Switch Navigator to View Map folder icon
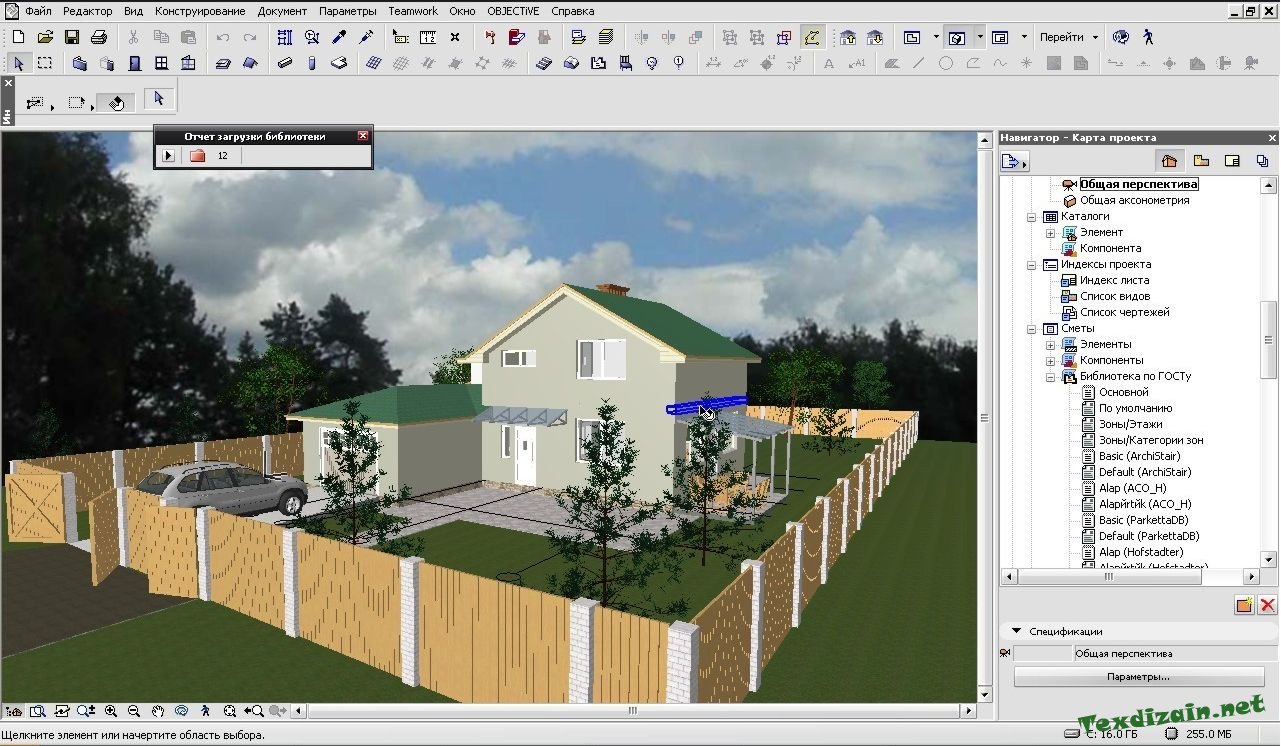Screen dimensions: 1281x746 click(1201, 161)
